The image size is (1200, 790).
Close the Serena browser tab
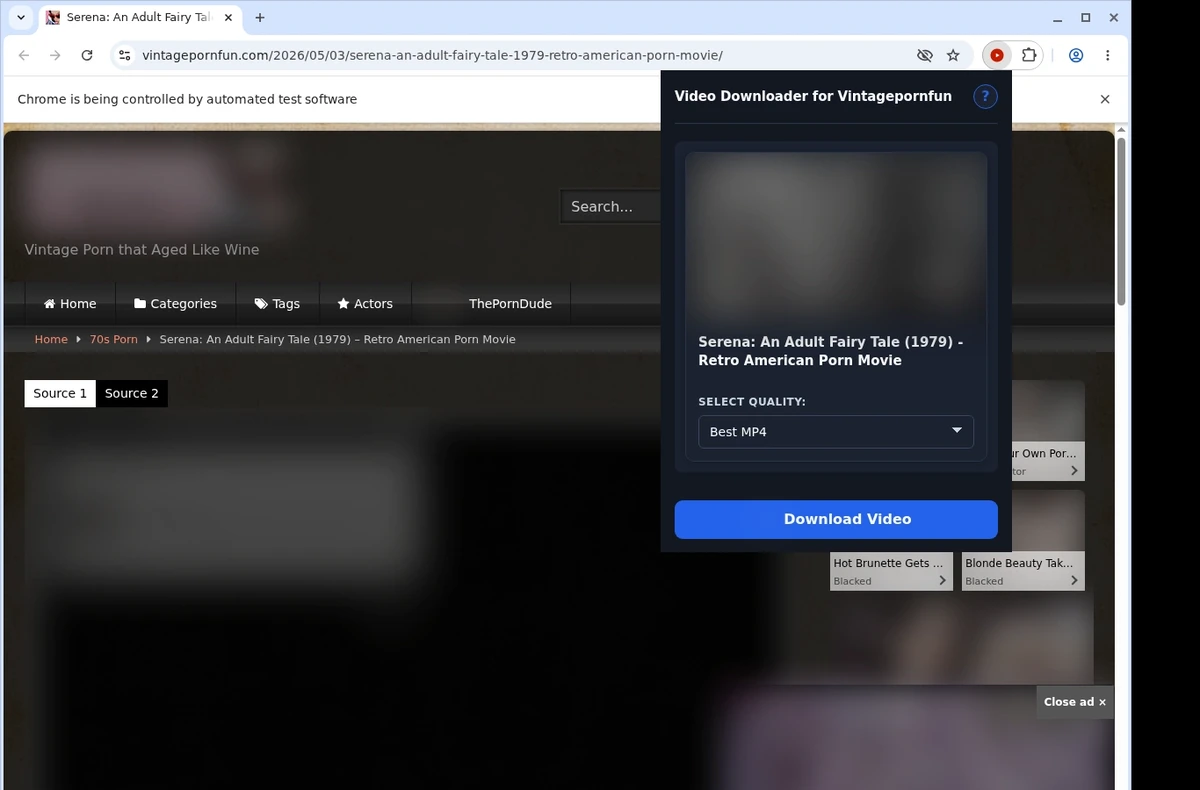click(x=229, y=18)
